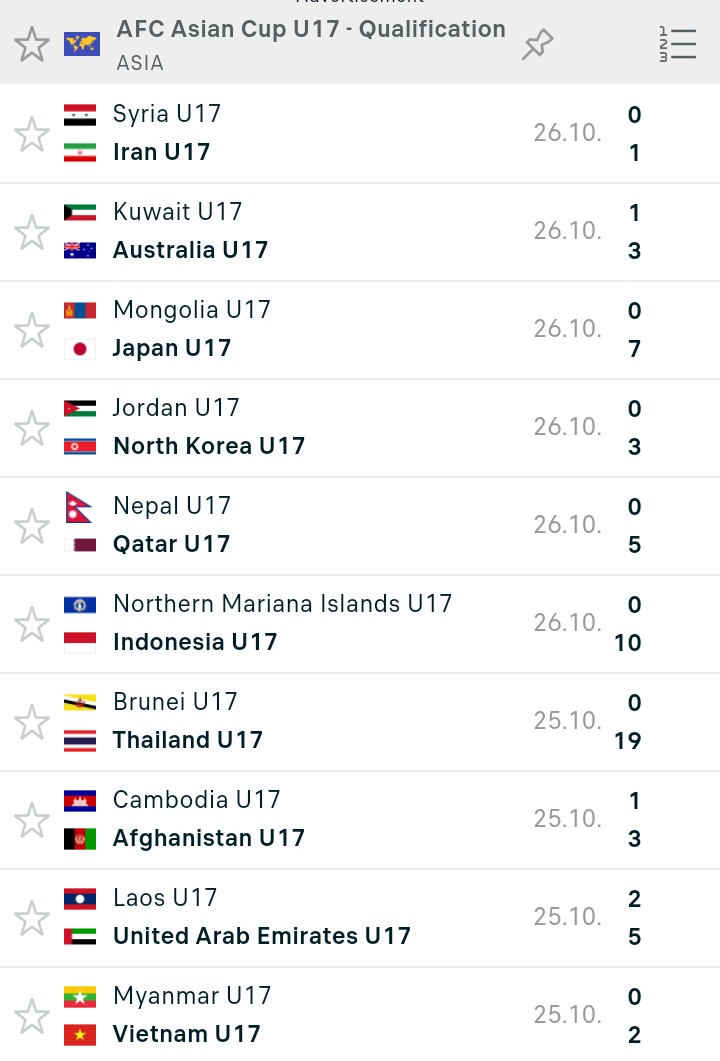
Task: Favorite the Myanmar vs Vietnam match
Action: (x=32, y=1016)
